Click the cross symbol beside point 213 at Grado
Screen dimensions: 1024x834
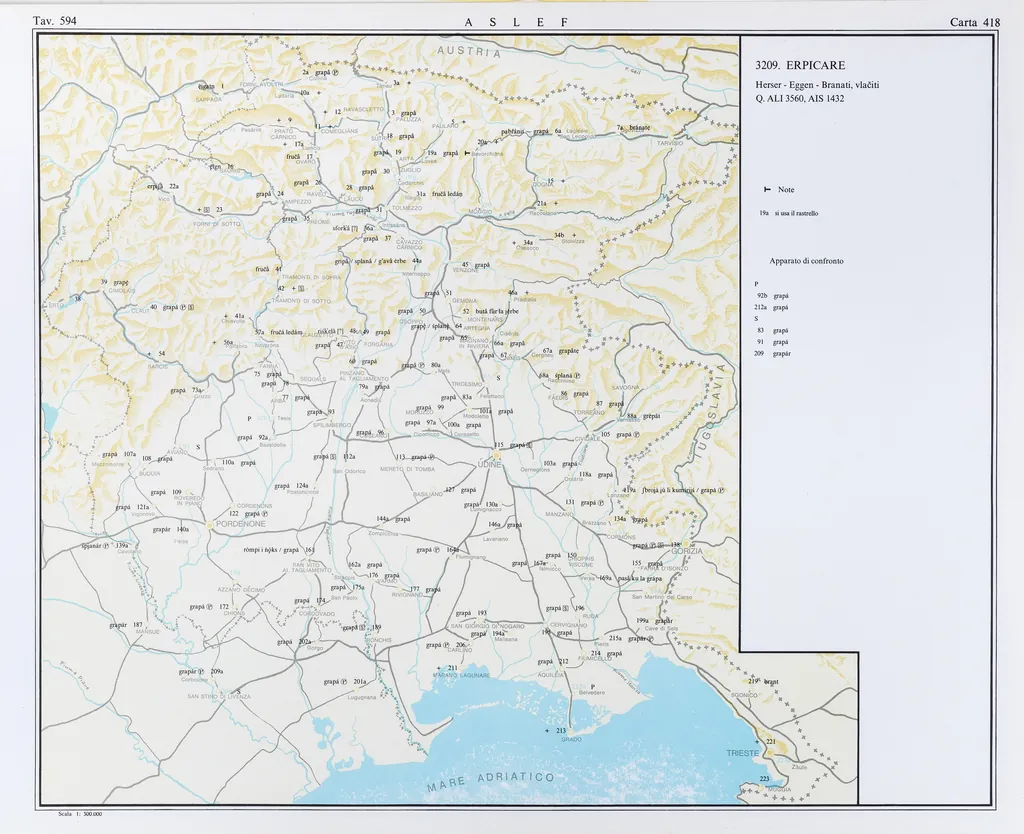[548, 731]
